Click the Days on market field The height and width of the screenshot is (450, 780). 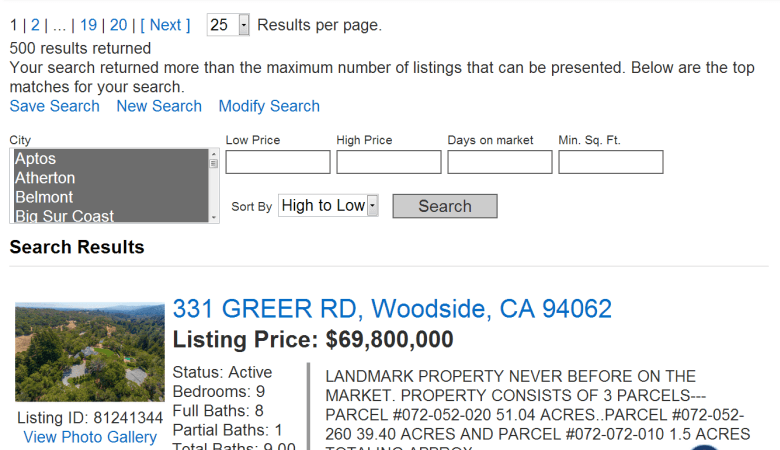click(x=500, y=162)
